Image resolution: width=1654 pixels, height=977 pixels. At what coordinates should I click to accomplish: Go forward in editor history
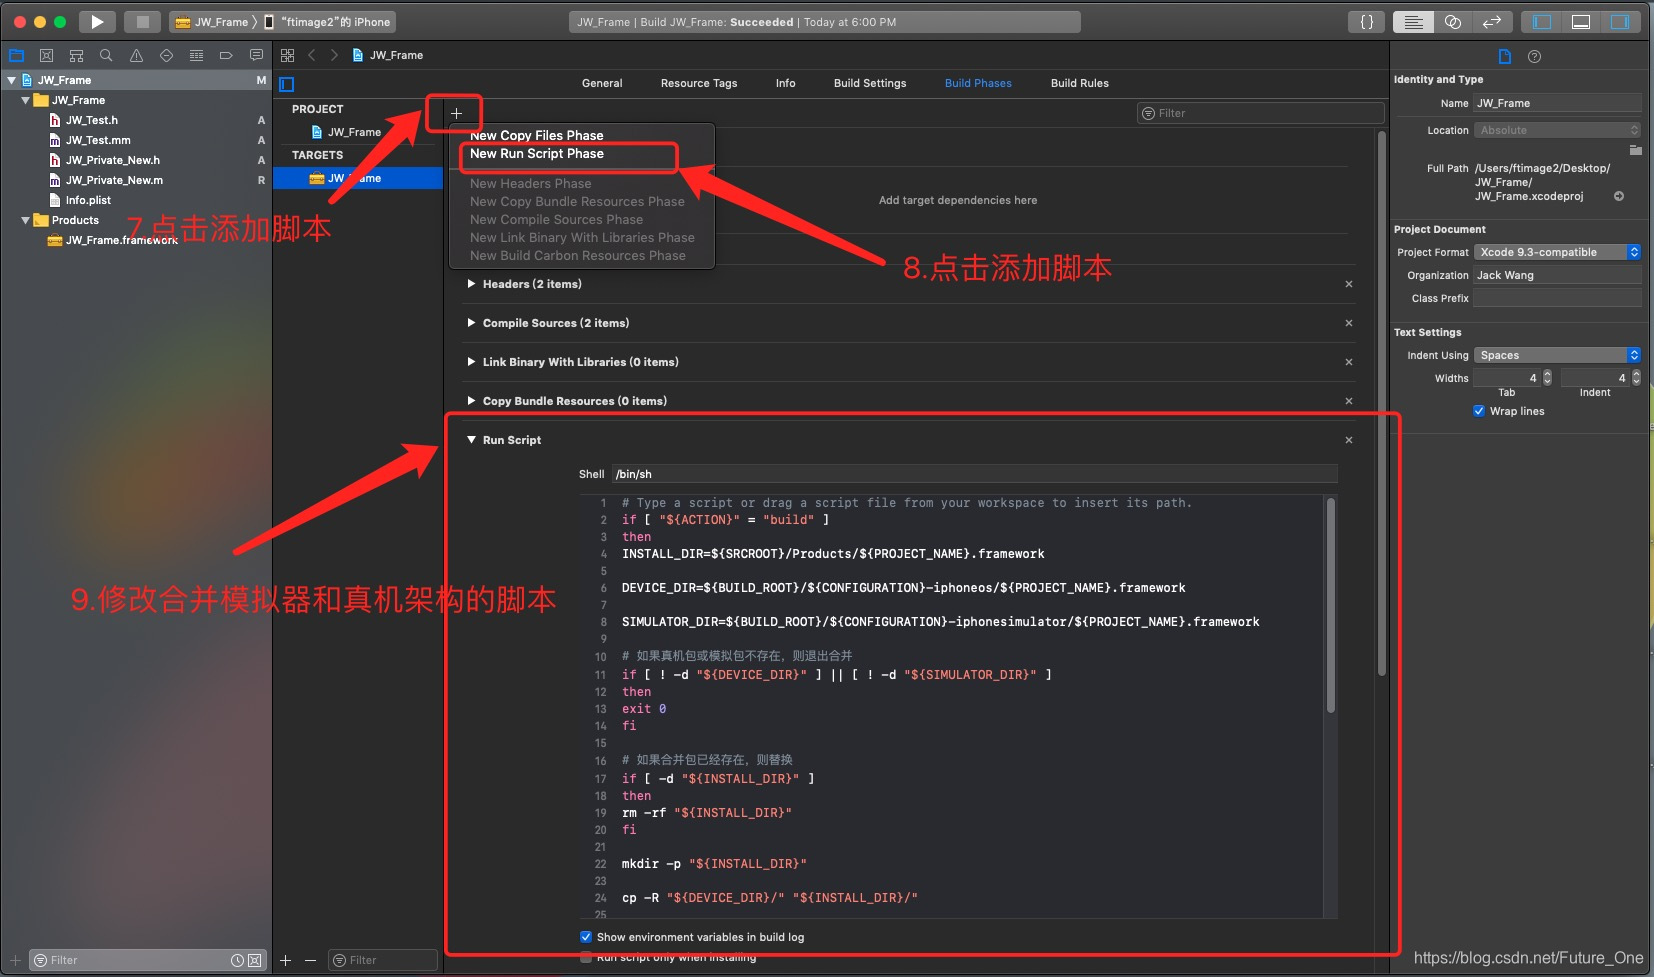point(334,55)
